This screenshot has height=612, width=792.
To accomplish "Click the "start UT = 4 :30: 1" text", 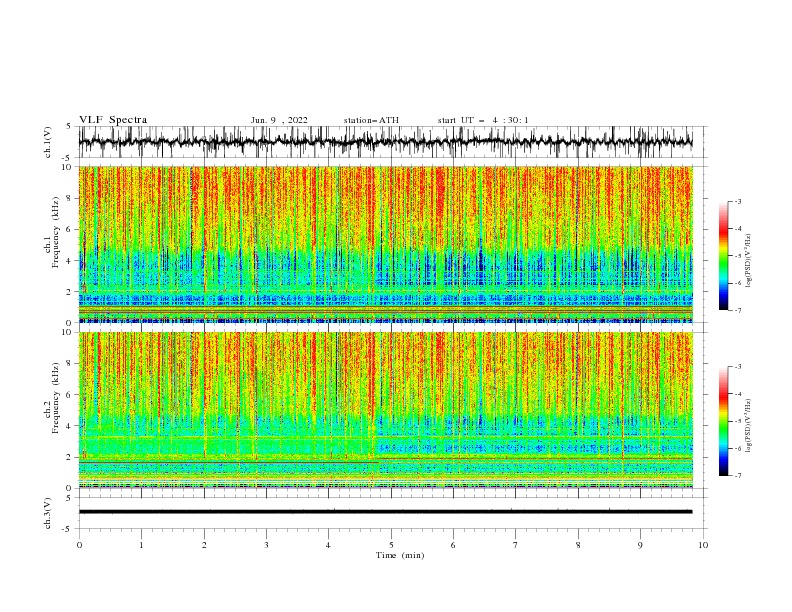I will [483, 120].
